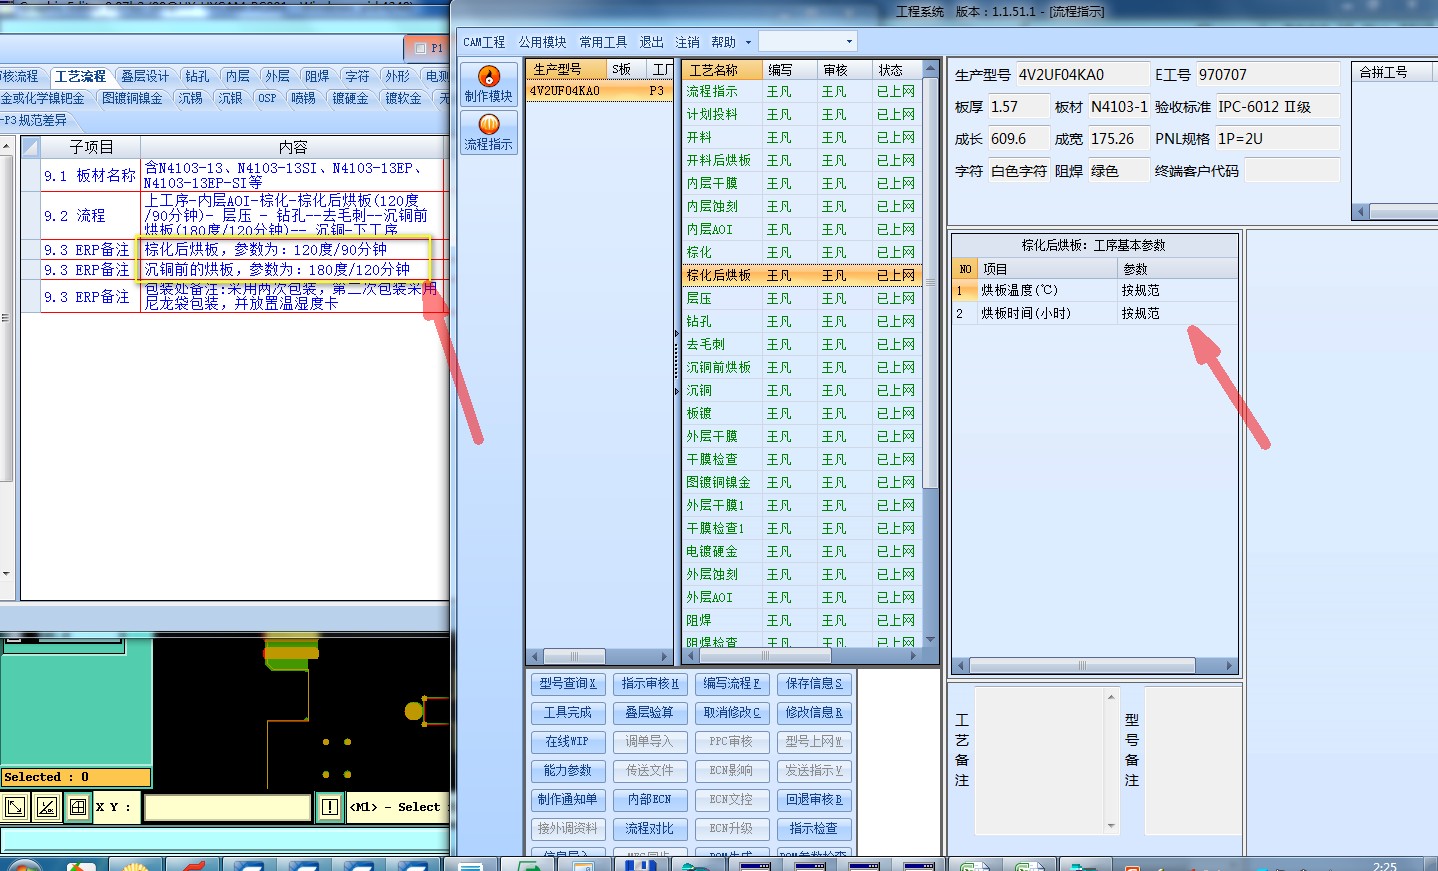Click the 修改信息R button
The image size is (1438, 871).
pos(814,713)
